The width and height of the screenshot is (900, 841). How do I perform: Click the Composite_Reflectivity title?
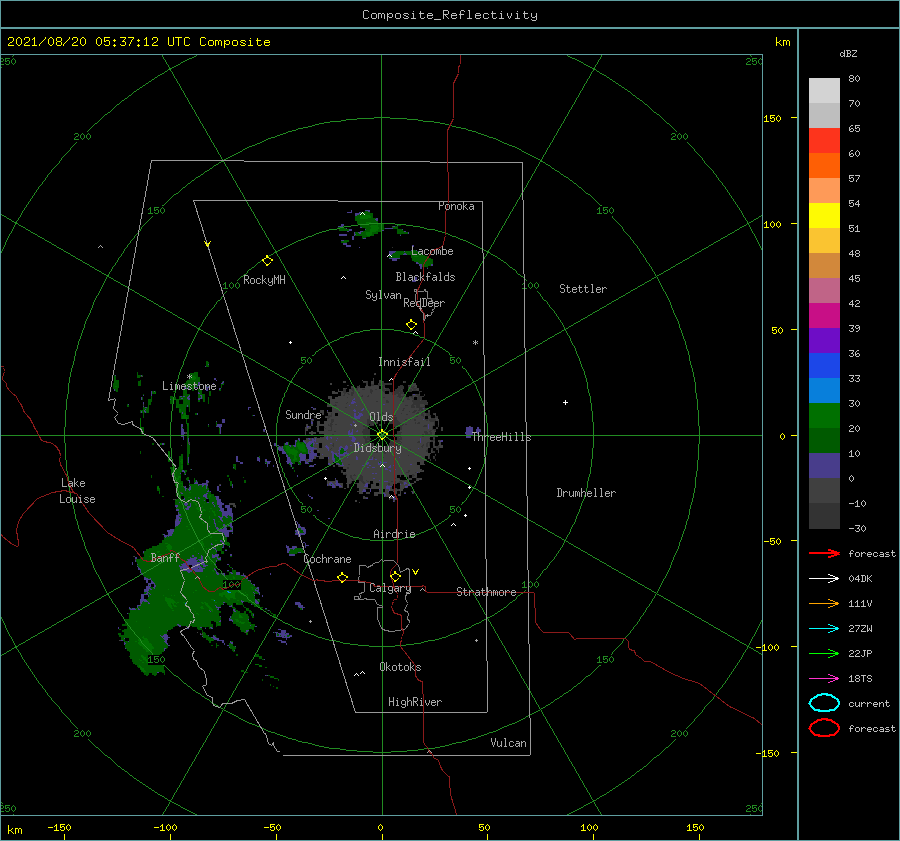coord(450,15)
